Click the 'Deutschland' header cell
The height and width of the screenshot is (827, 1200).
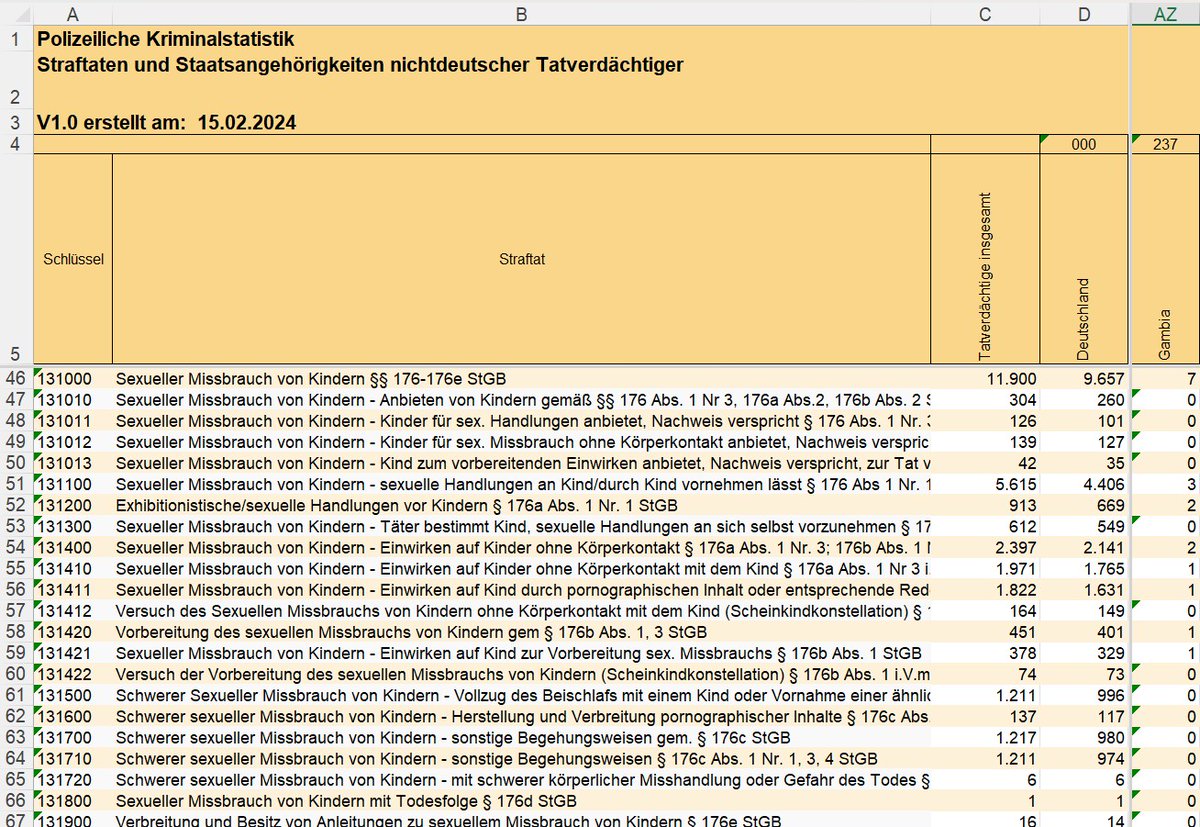pos(1084,259)
